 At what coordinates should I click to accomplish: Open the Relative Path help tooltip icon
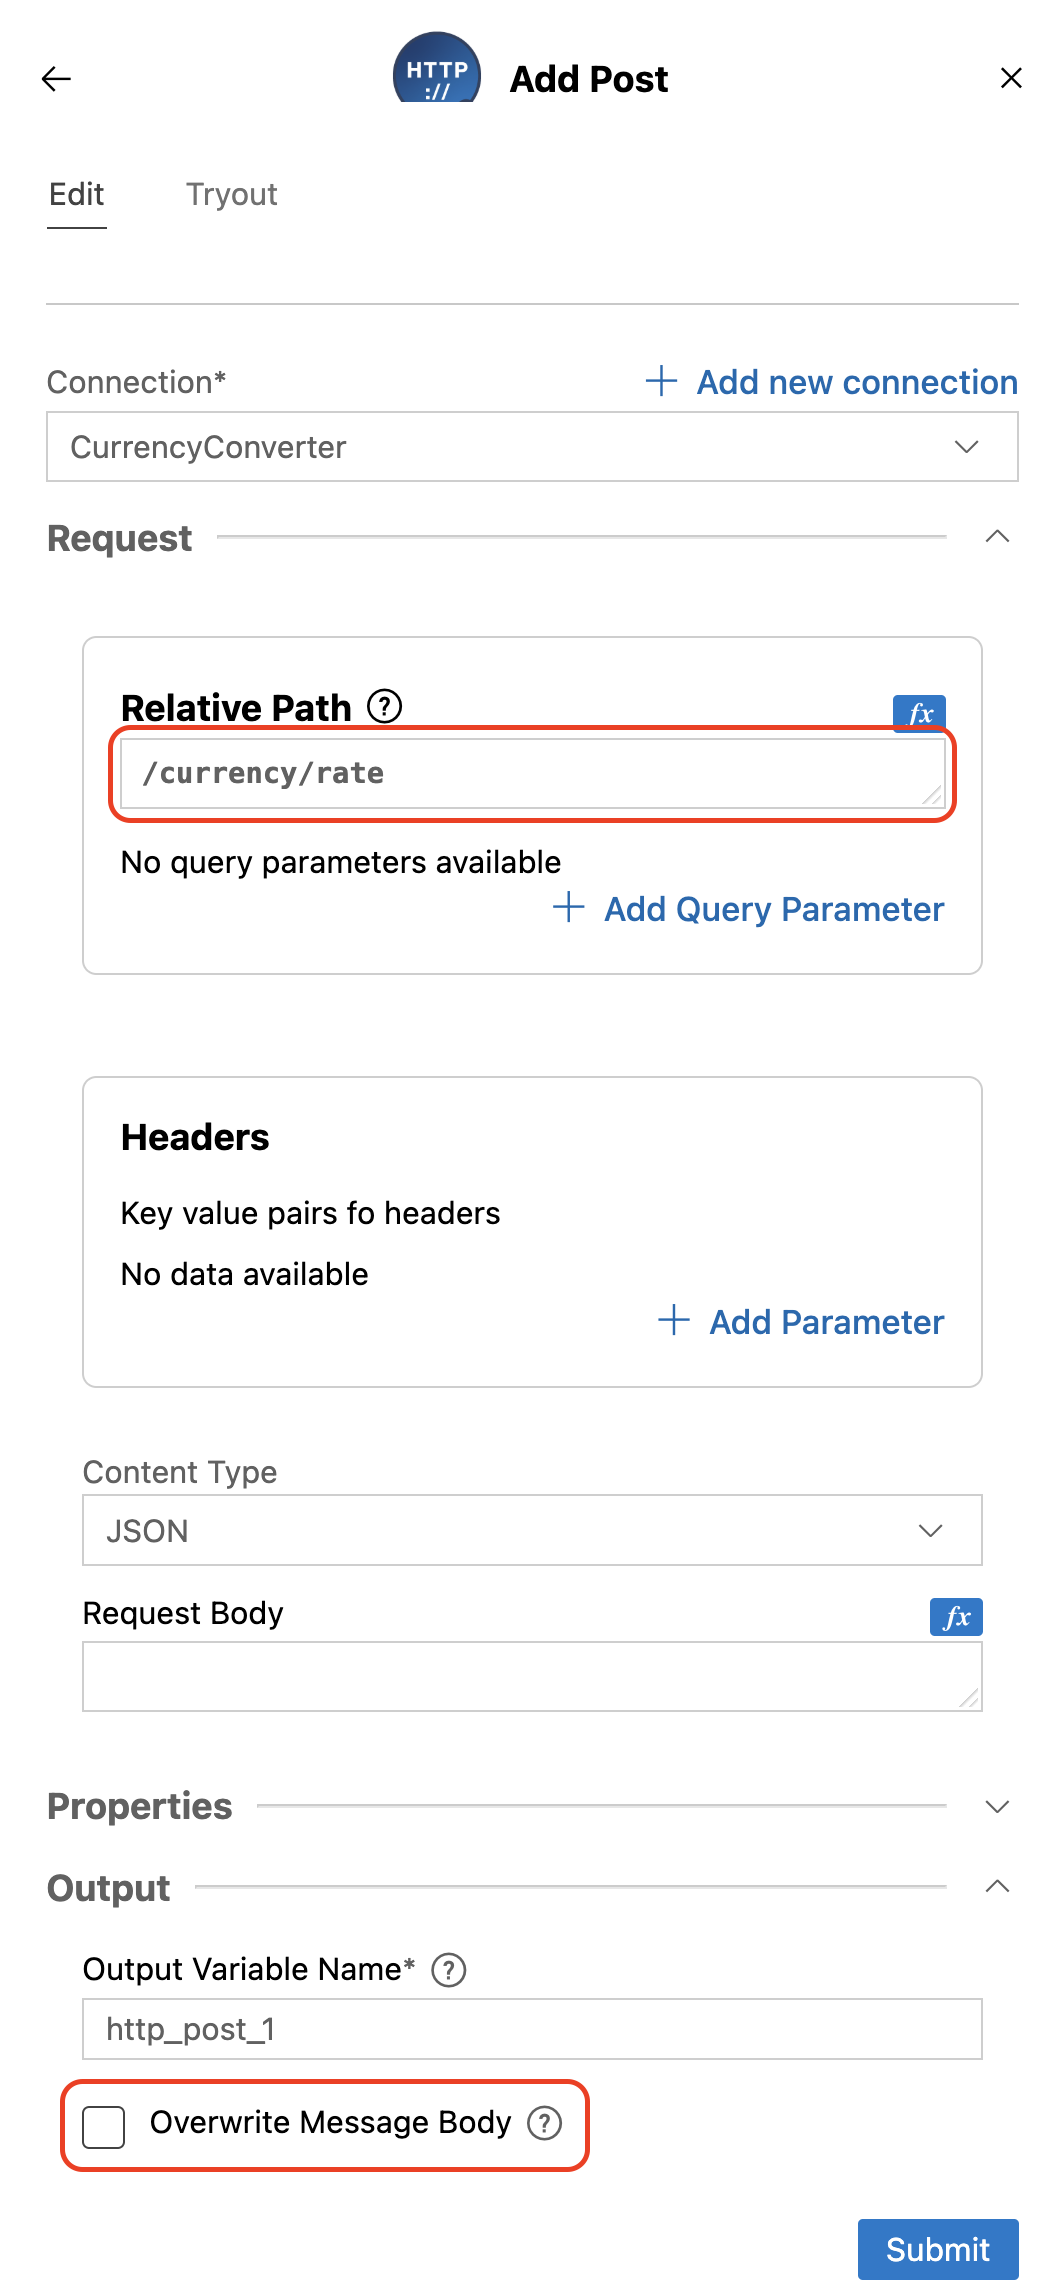click(x=384, y=706)
